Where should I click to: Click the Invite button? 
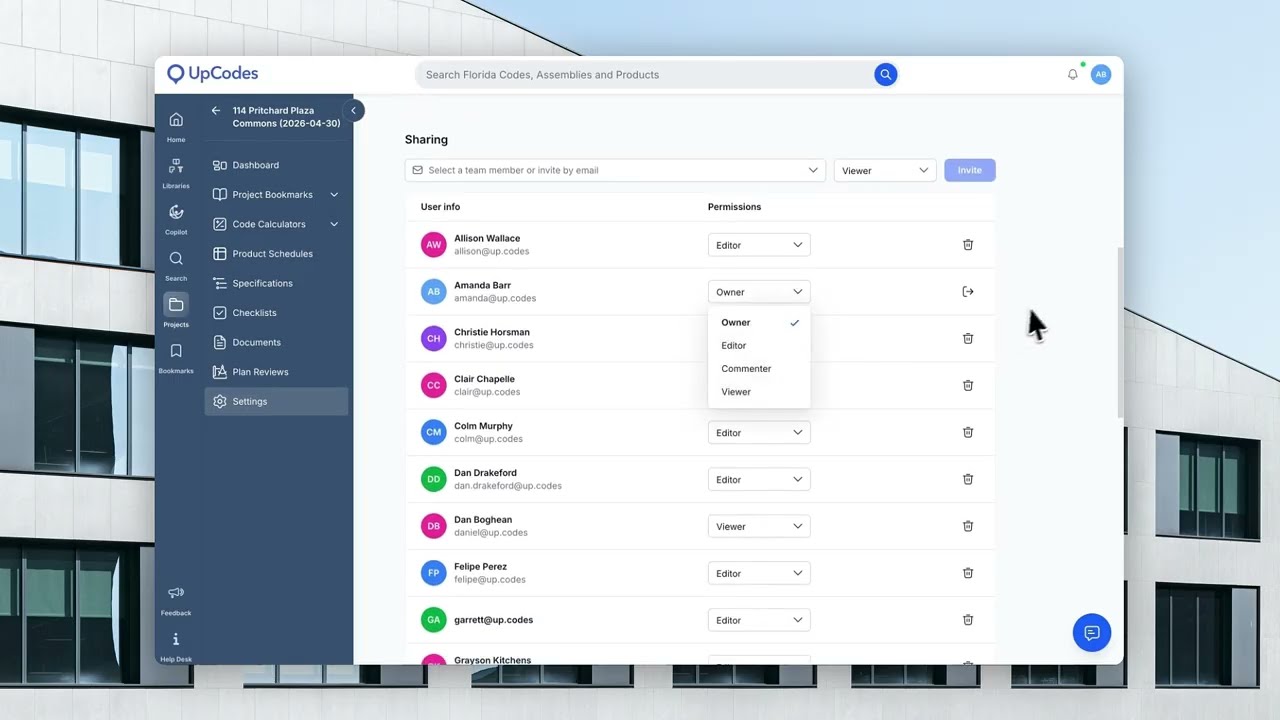coord(970,170)
